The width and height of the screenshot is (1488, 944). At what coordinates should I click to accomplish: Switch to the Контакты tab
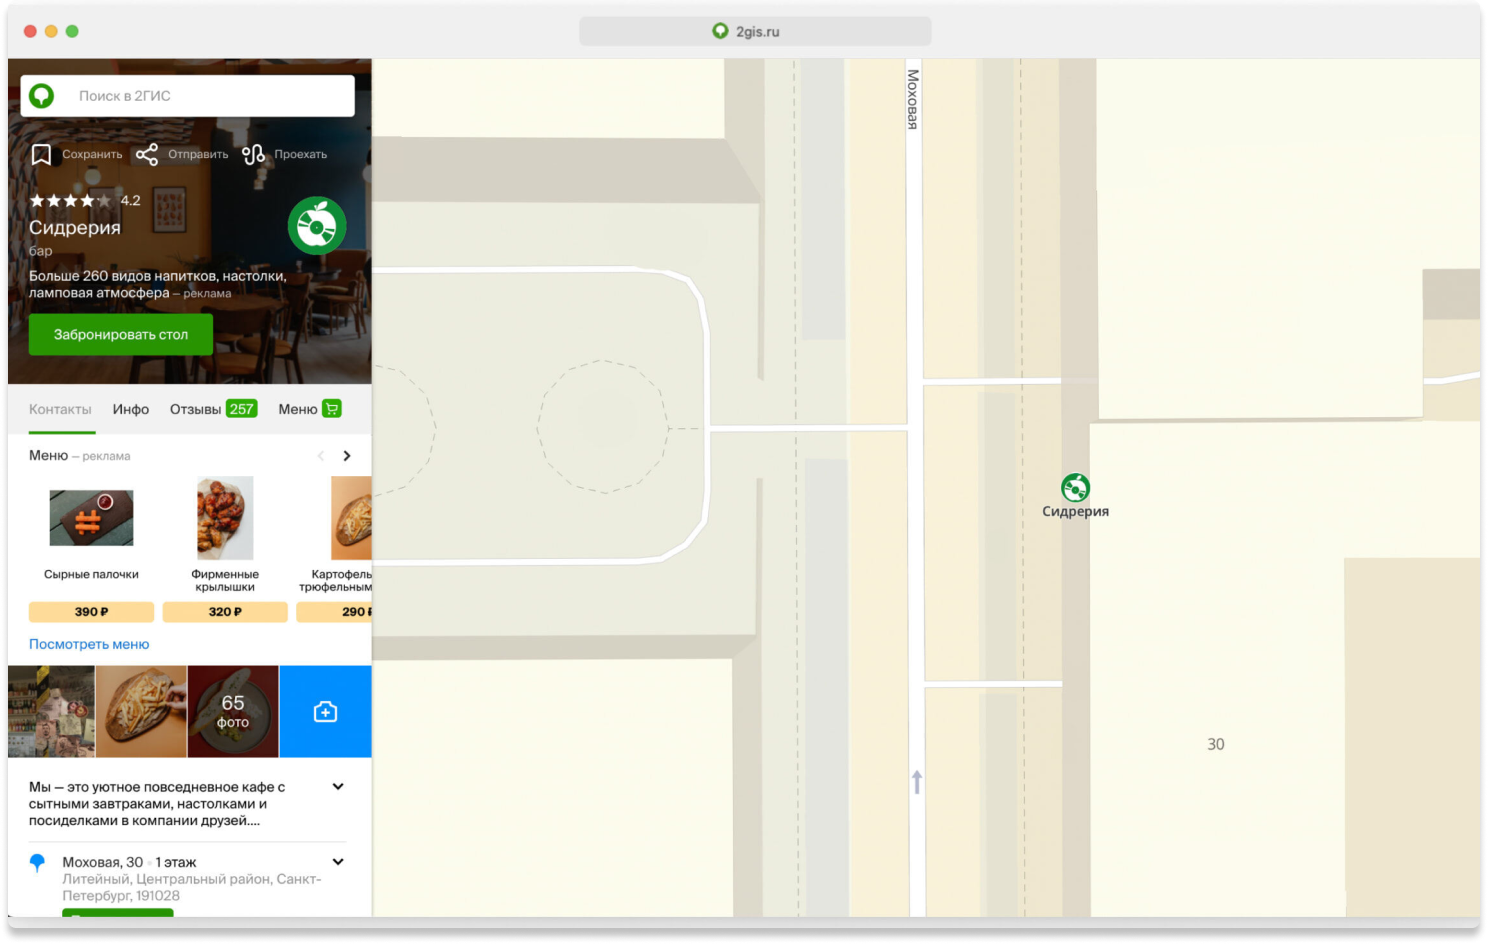[60, 410]
